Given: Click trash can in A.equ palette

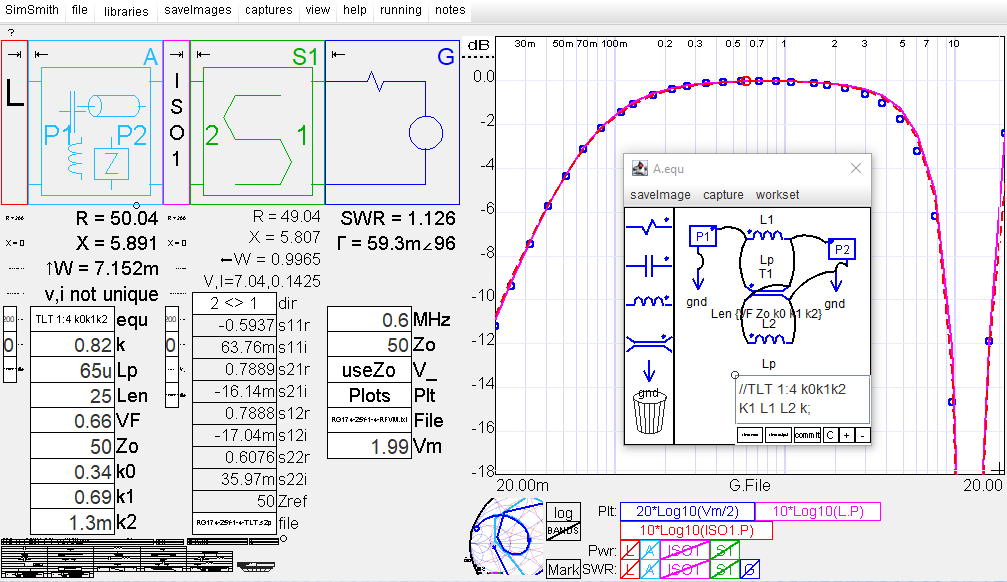Looking at the screenshot, I should coord(649,412).
